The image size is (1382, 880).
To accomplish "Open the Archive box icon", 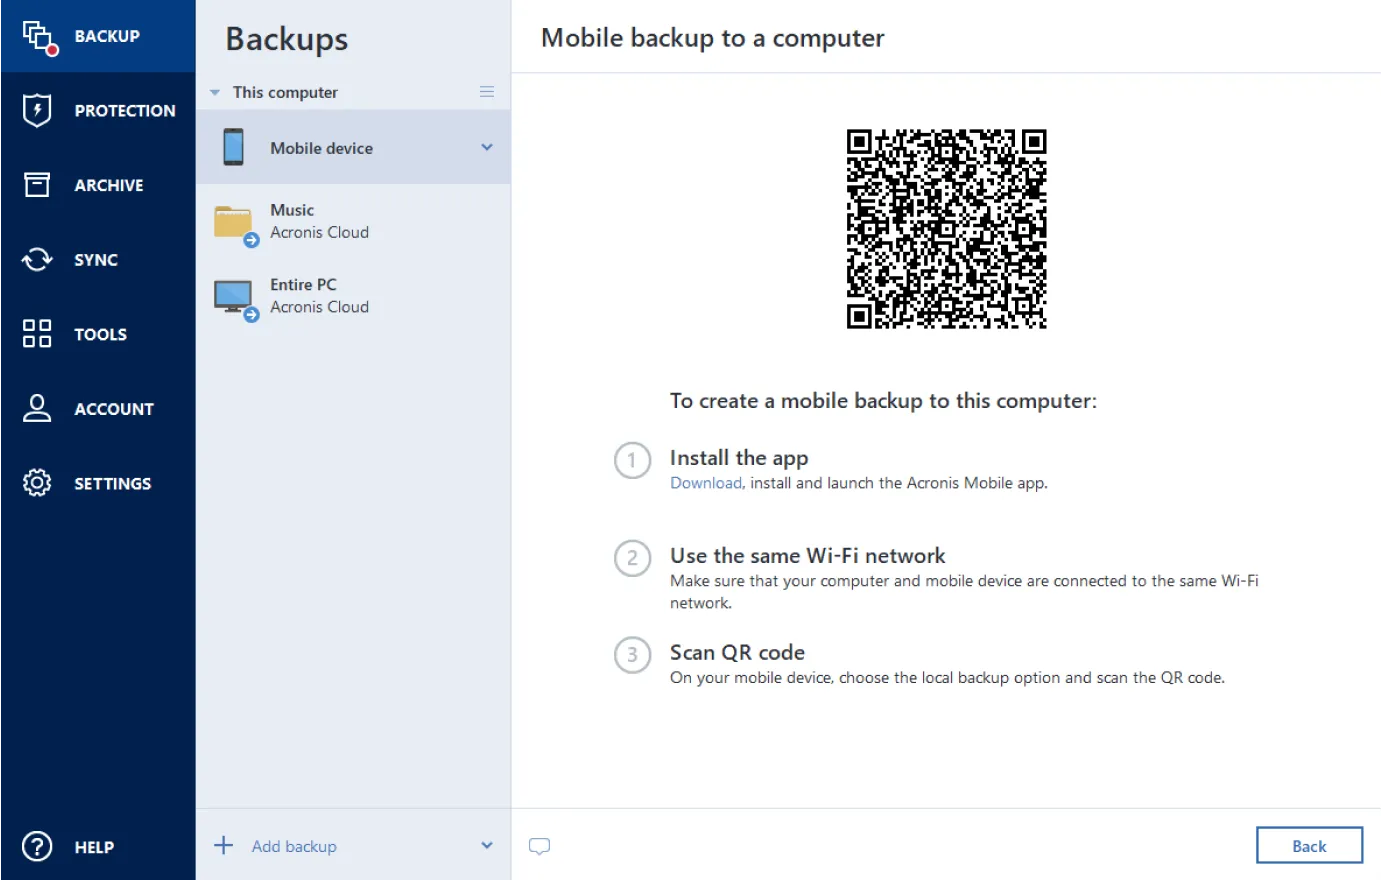I will pyautogui.click(x=37, y=184).
